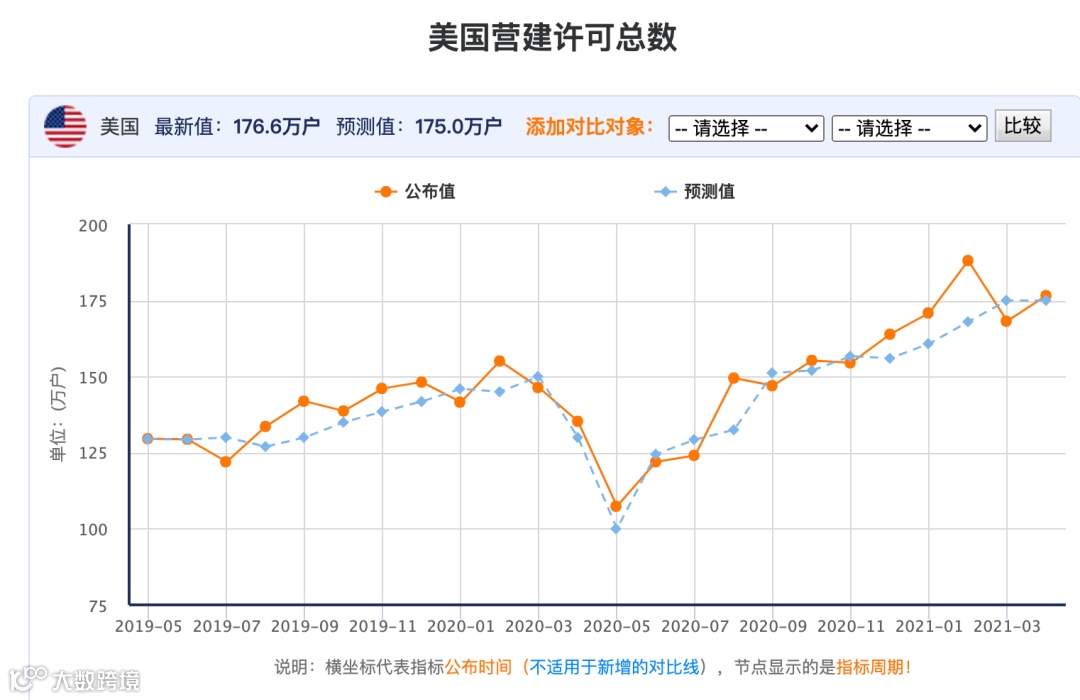The width and height of the screenshot is (1080, 700).
Task: Click the 比较 button
Action: click(1023, 126)
